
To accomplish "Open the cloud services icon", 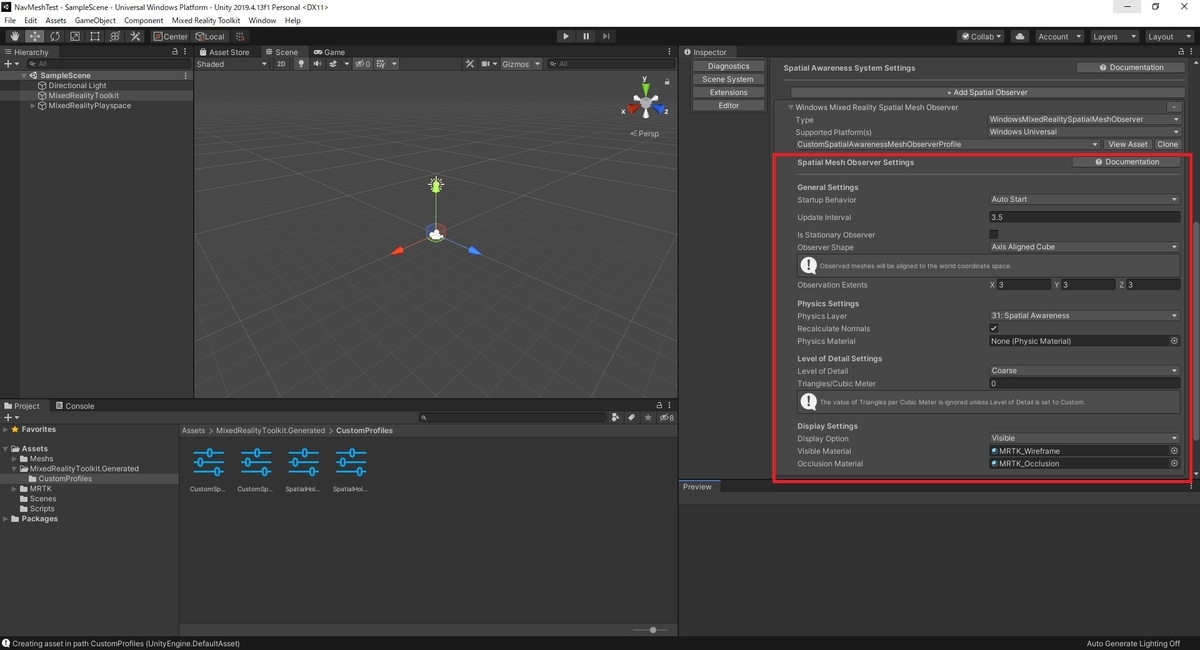I will 1019,36.
